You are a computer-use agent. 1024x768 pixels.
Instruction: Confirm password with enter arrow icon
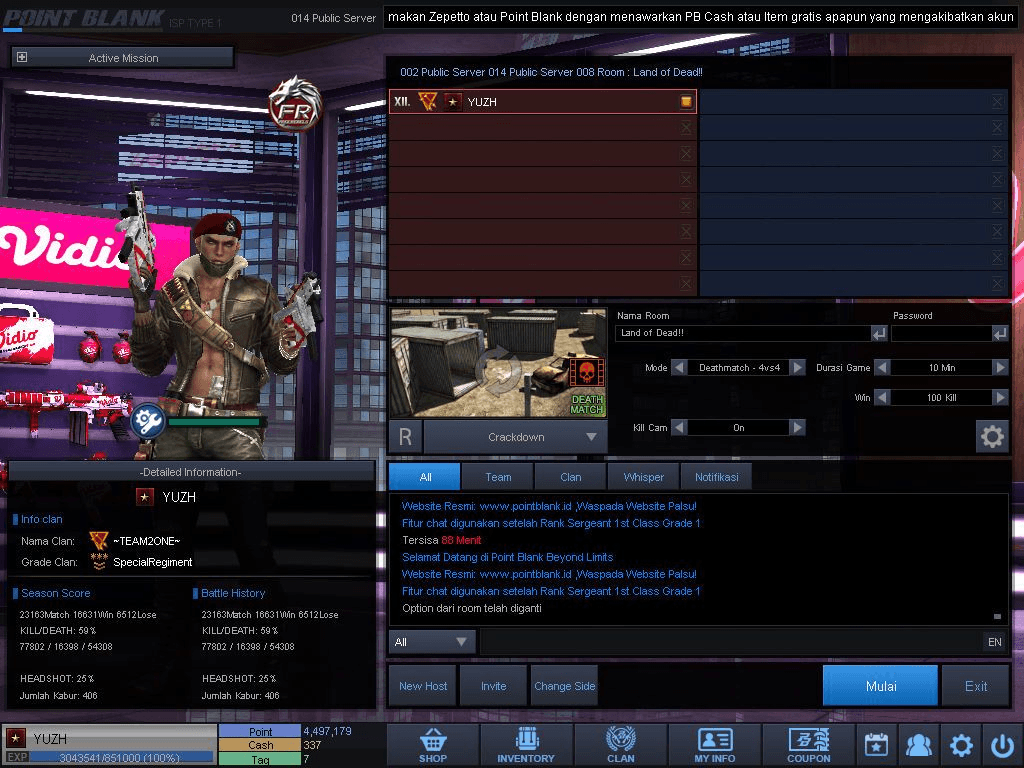pyautogui.click(x=1000, y=334)
